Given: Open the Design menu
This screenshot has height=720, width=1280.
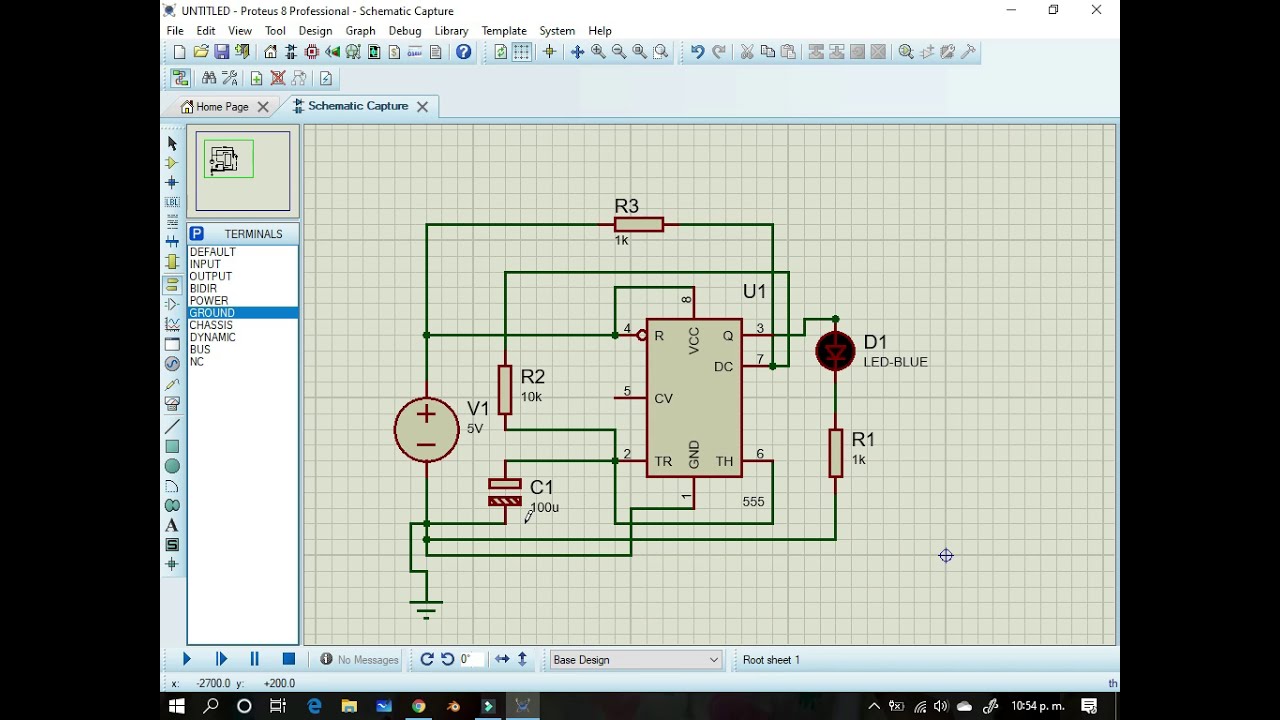Looking at the screenshot, I should point(315,31).
